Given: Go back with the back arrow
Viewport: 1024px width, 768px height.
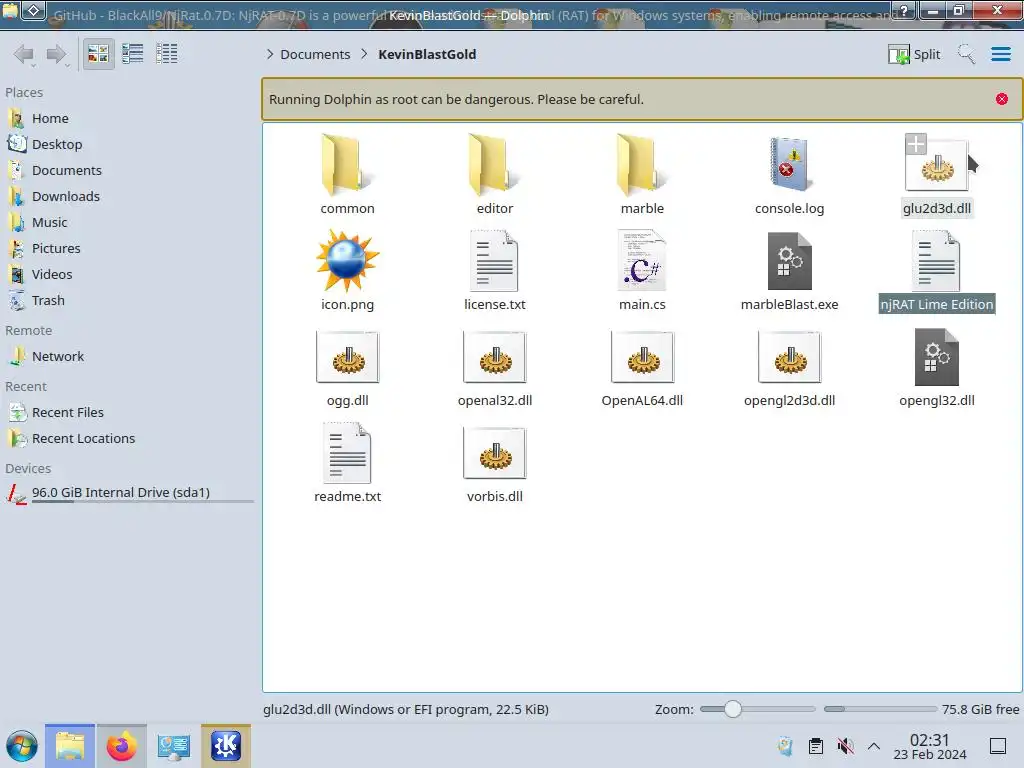Looking at the screenshot, I should click(24, 54).
